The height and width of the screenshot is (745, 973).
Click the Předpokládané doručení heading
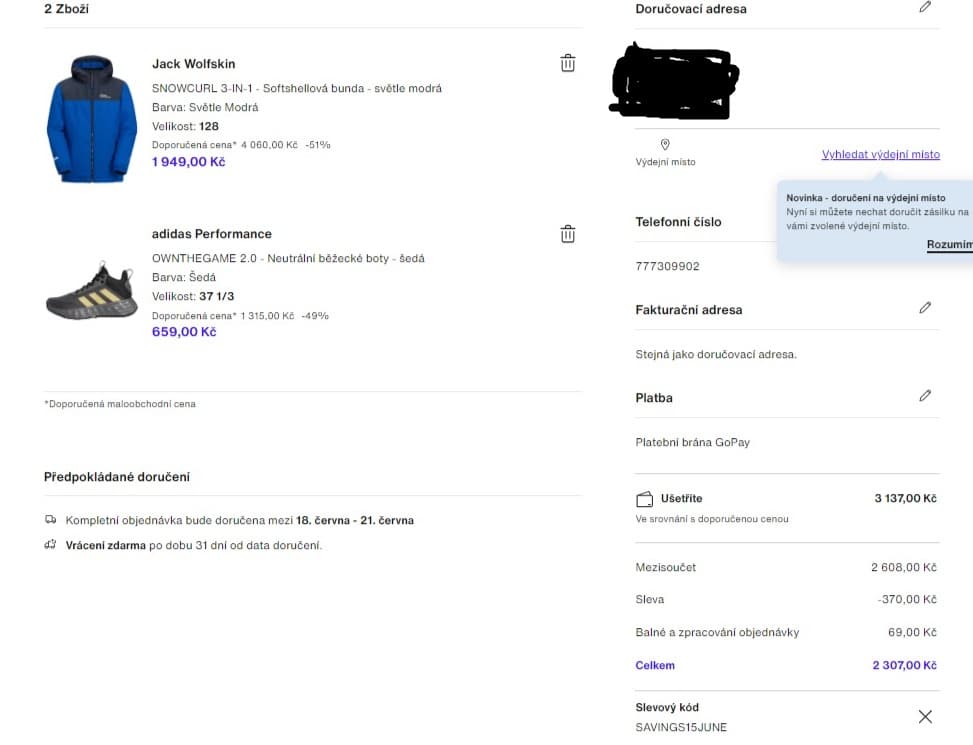117,477
